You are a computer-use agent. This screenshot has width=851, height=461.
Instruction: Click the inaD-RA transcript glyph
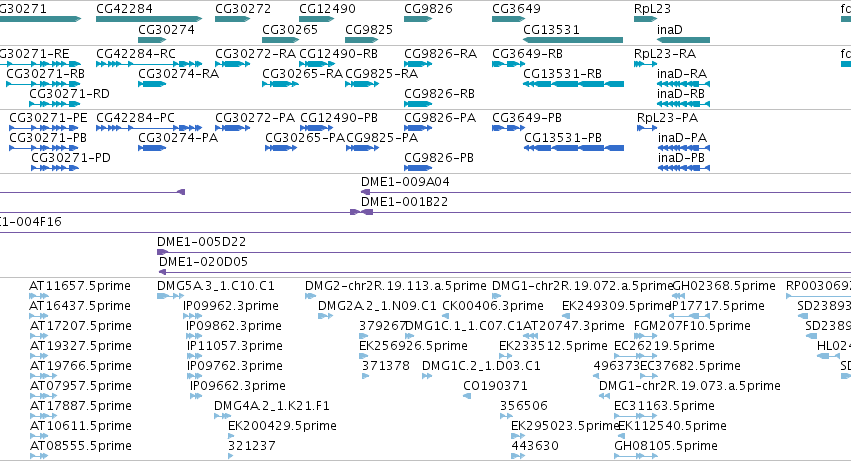[x=683, y=84]
